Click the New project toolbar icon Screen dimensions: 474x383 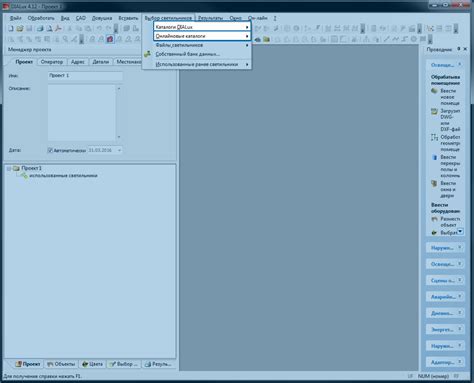tap(11, 29)
